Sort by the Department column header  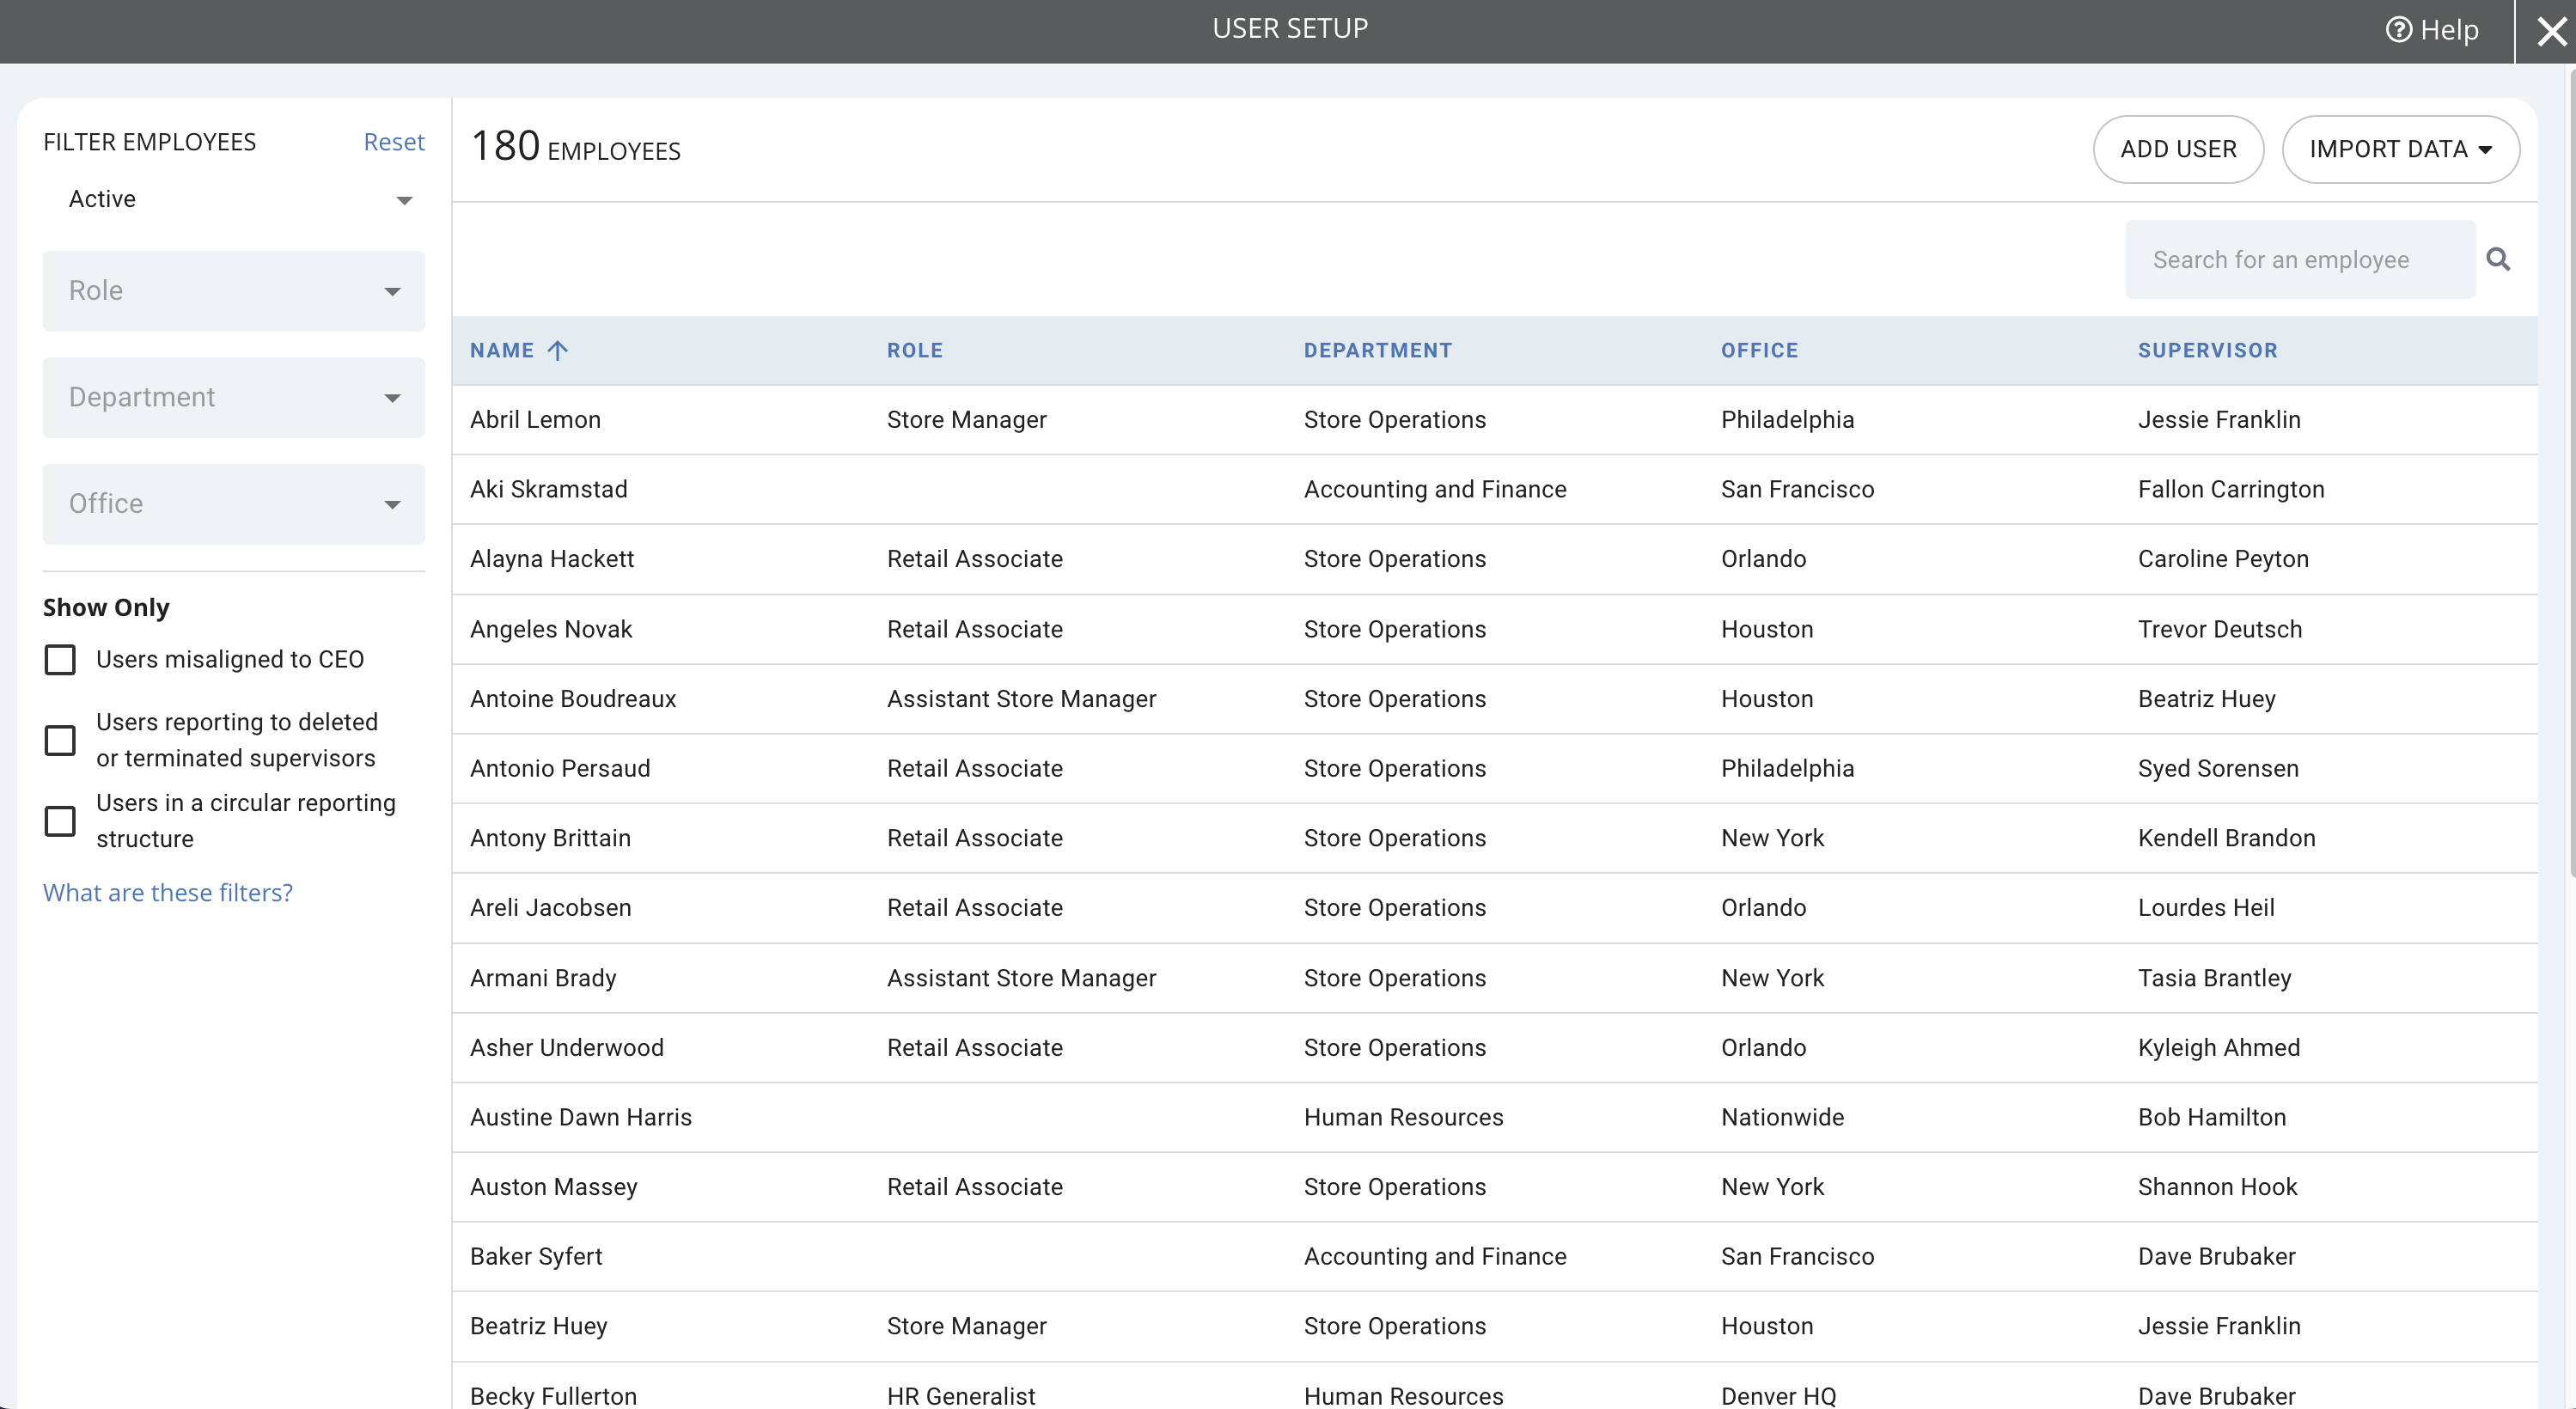1377,351
